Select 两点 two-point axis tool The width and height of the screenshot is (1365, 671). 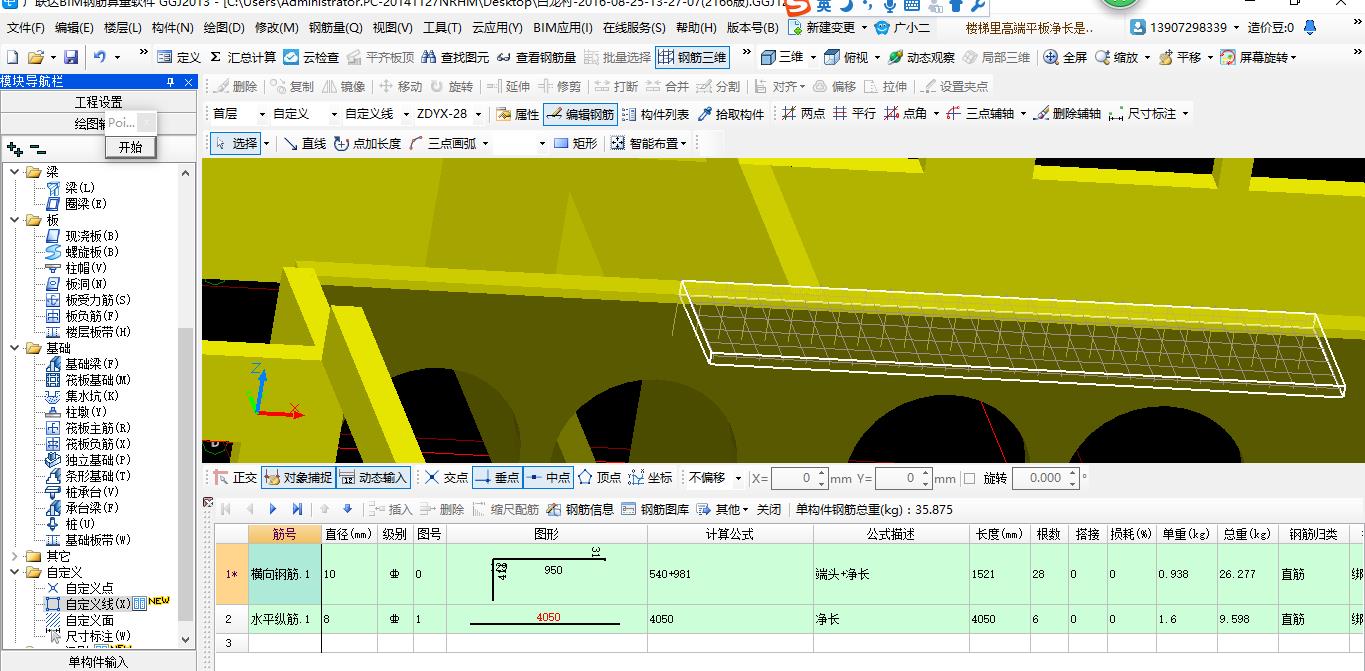pos(804,114)
